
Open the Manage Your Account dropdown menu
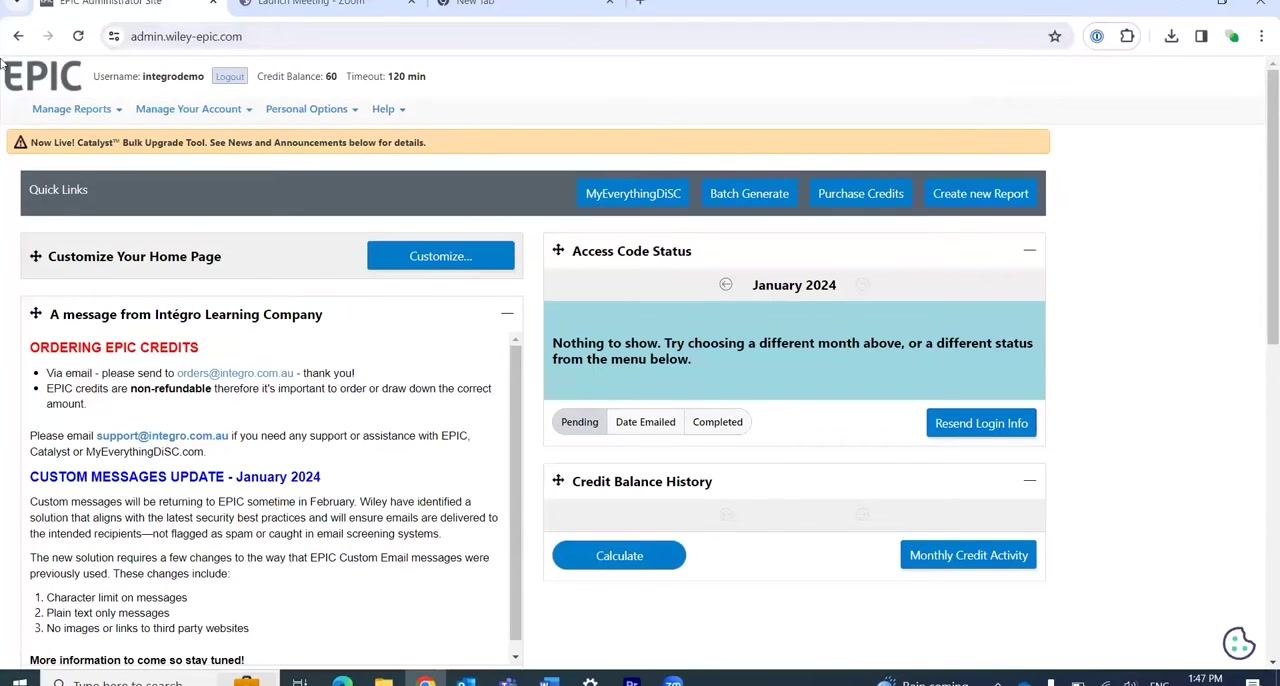(x=194, y=109)
